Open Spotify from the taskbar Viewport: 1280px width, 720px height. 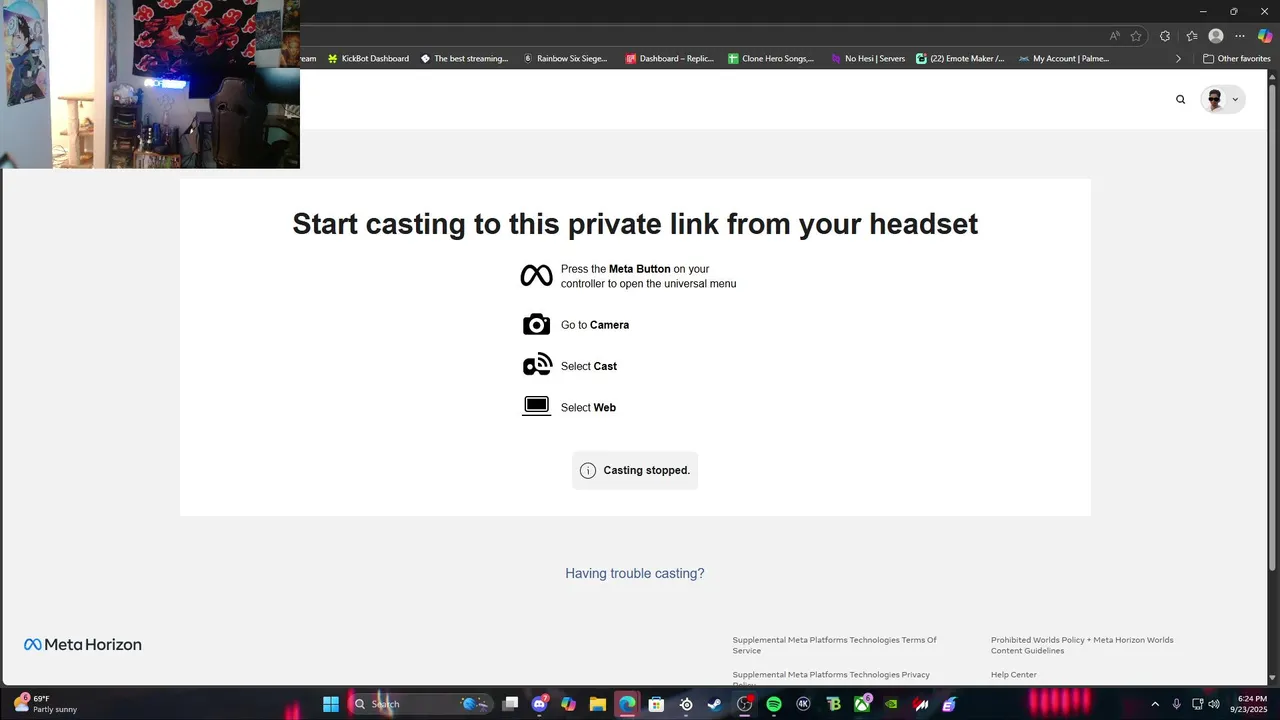774,704
